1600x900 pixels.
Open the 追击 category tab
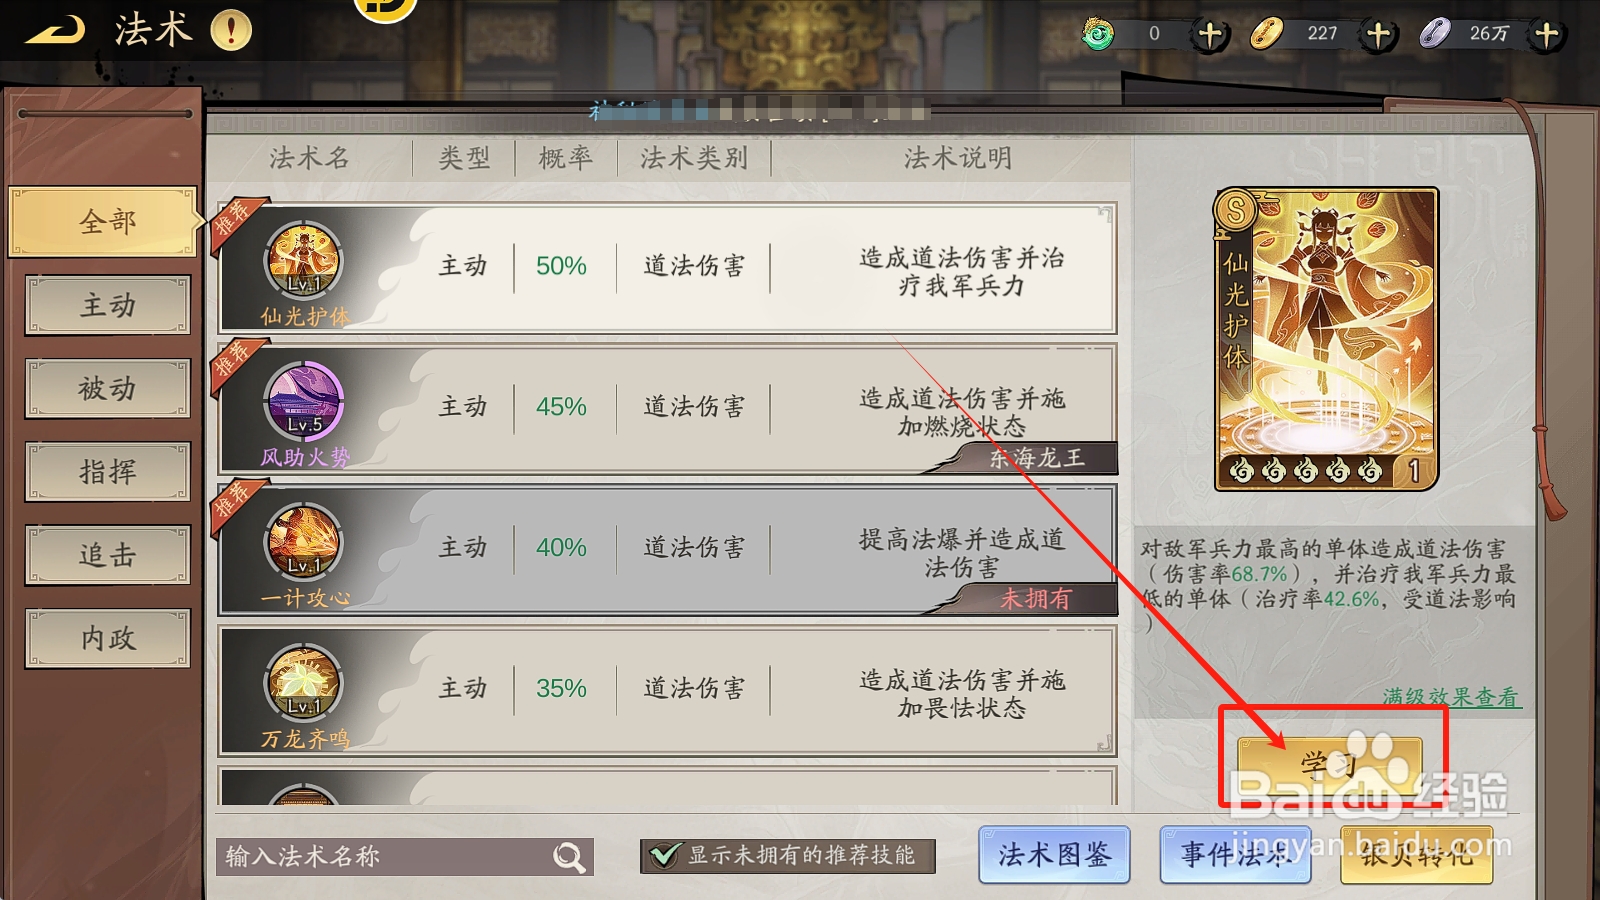tap(108, 554)
